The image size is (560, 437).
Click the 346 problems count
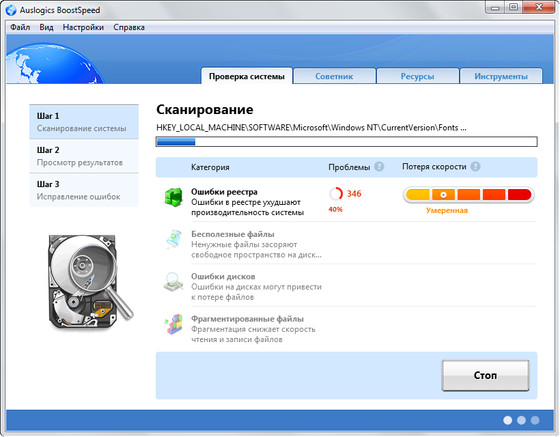[354, 194]
